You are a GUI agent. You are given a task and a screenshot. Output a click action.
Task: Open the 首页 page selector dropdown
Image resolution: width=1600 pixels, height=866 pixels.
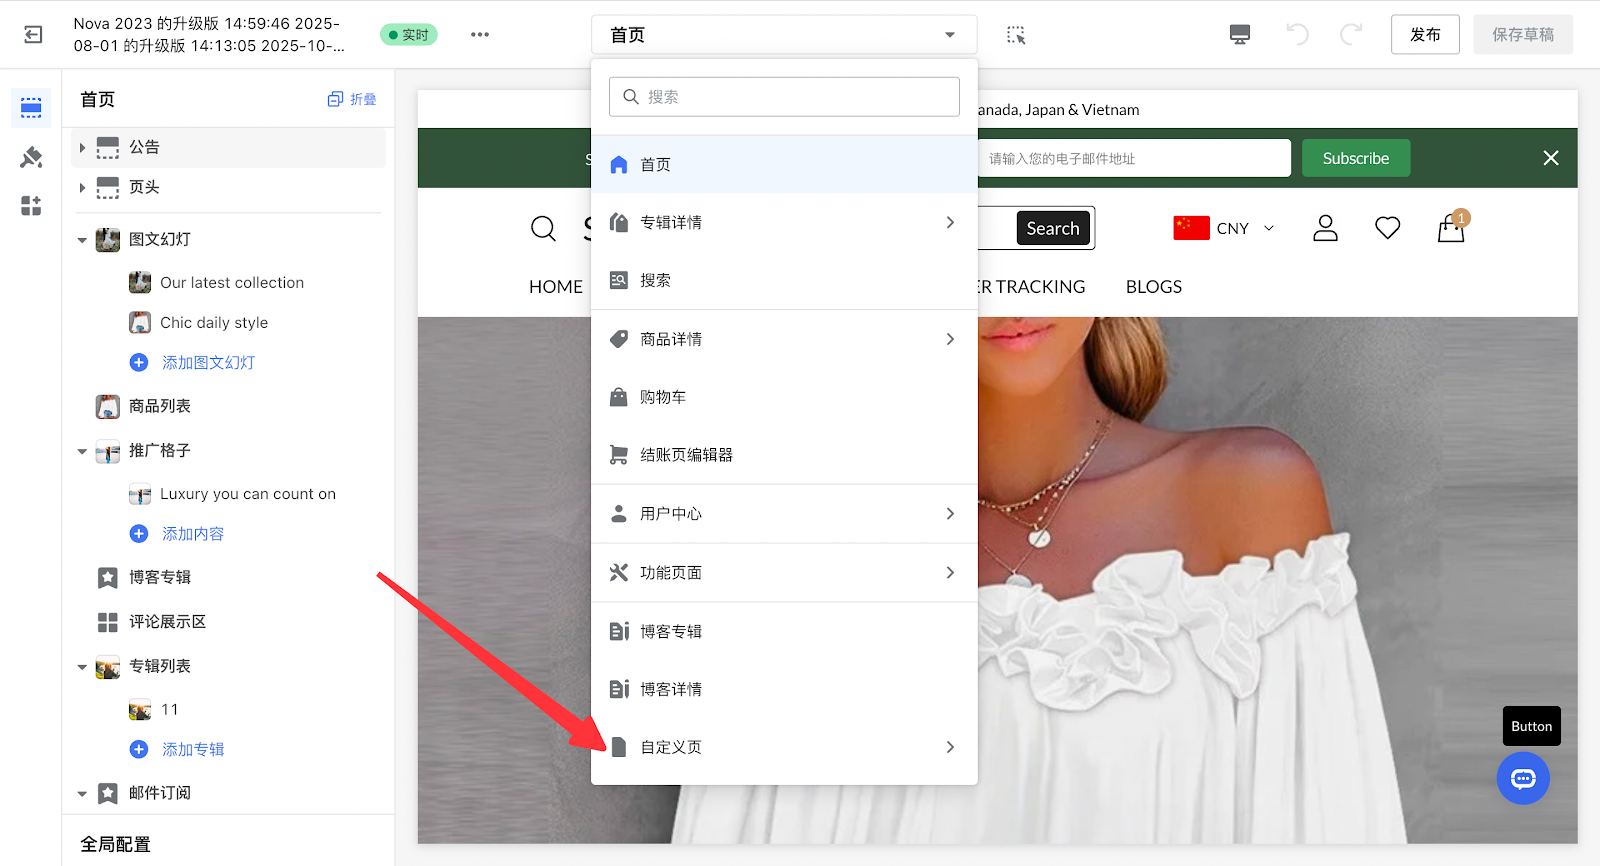[783, 35]
